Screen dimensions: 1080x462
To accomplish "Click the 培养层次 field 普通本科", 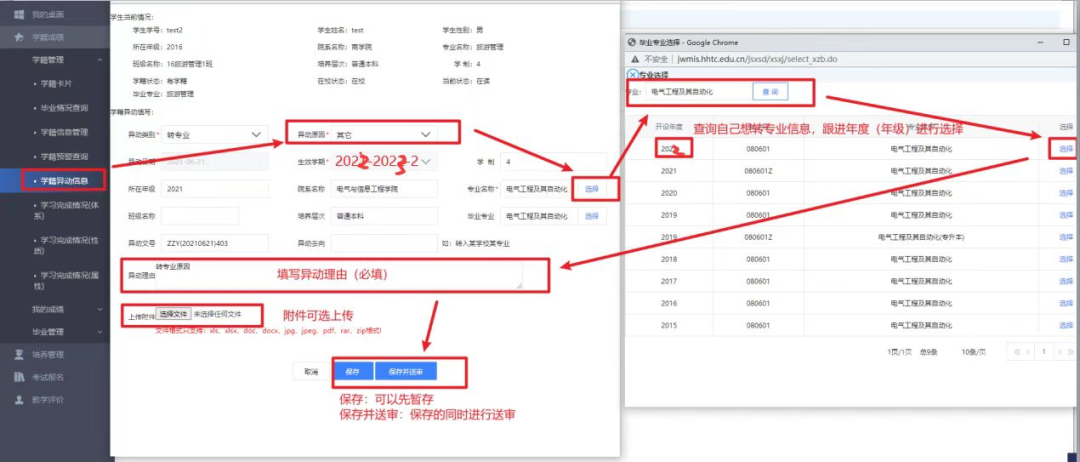I will coord(384,216).
